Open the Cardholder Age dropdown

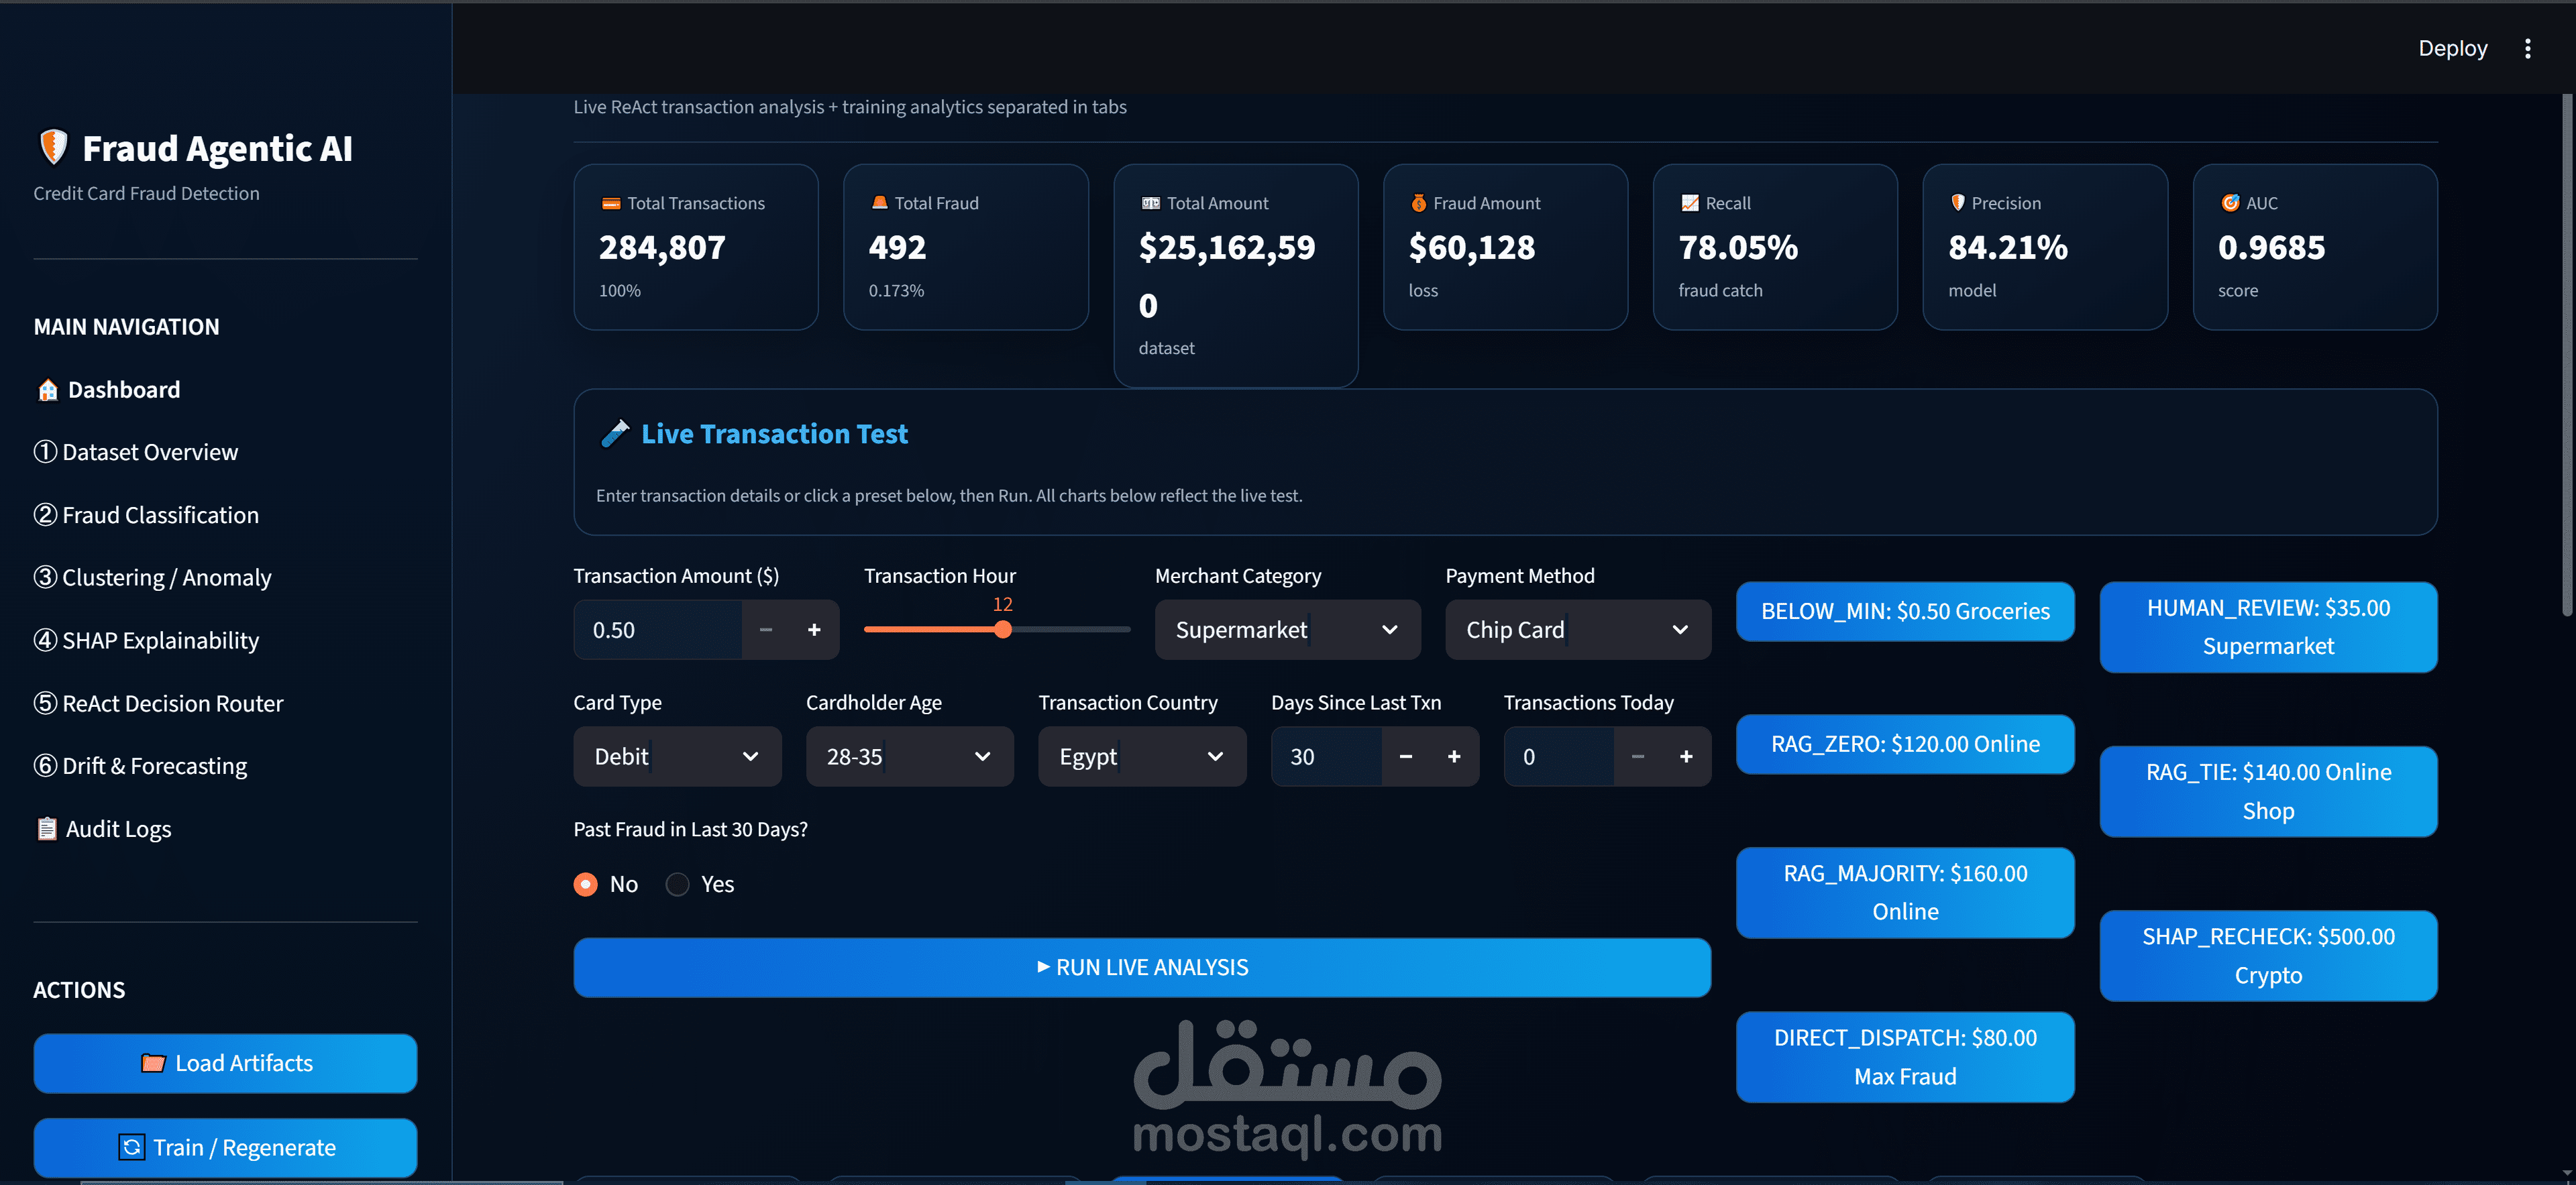(x=909, y=757)
